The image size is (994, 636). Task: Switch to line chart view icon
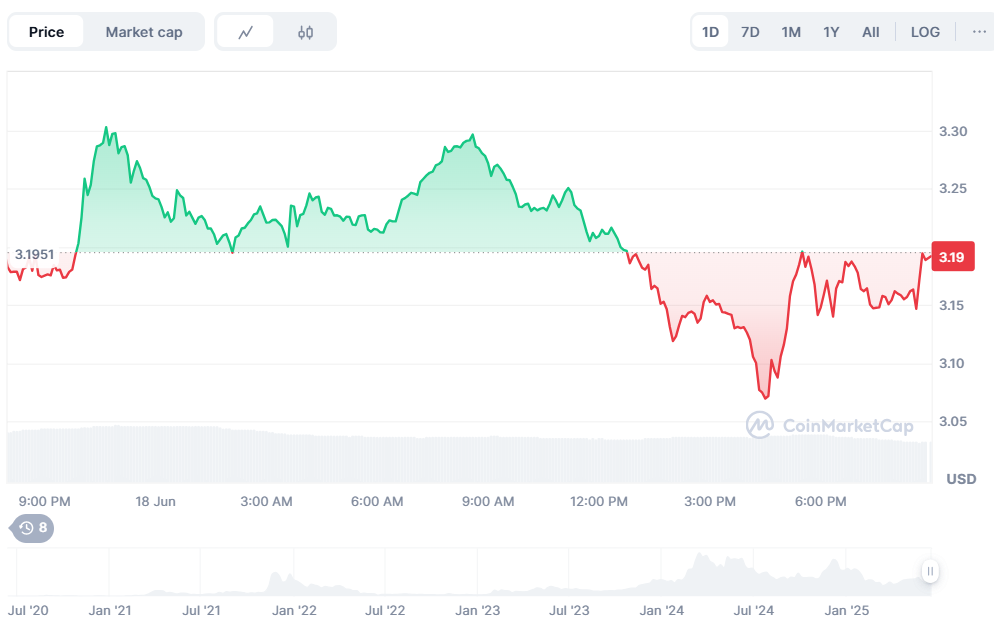click(246, 32)
